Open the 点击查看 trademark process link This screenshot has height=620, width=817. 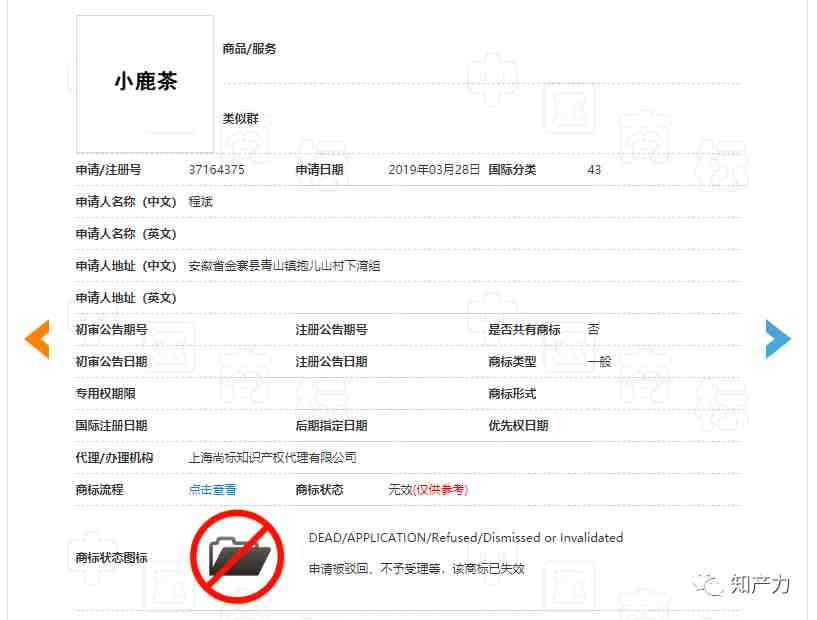[212, 490]
